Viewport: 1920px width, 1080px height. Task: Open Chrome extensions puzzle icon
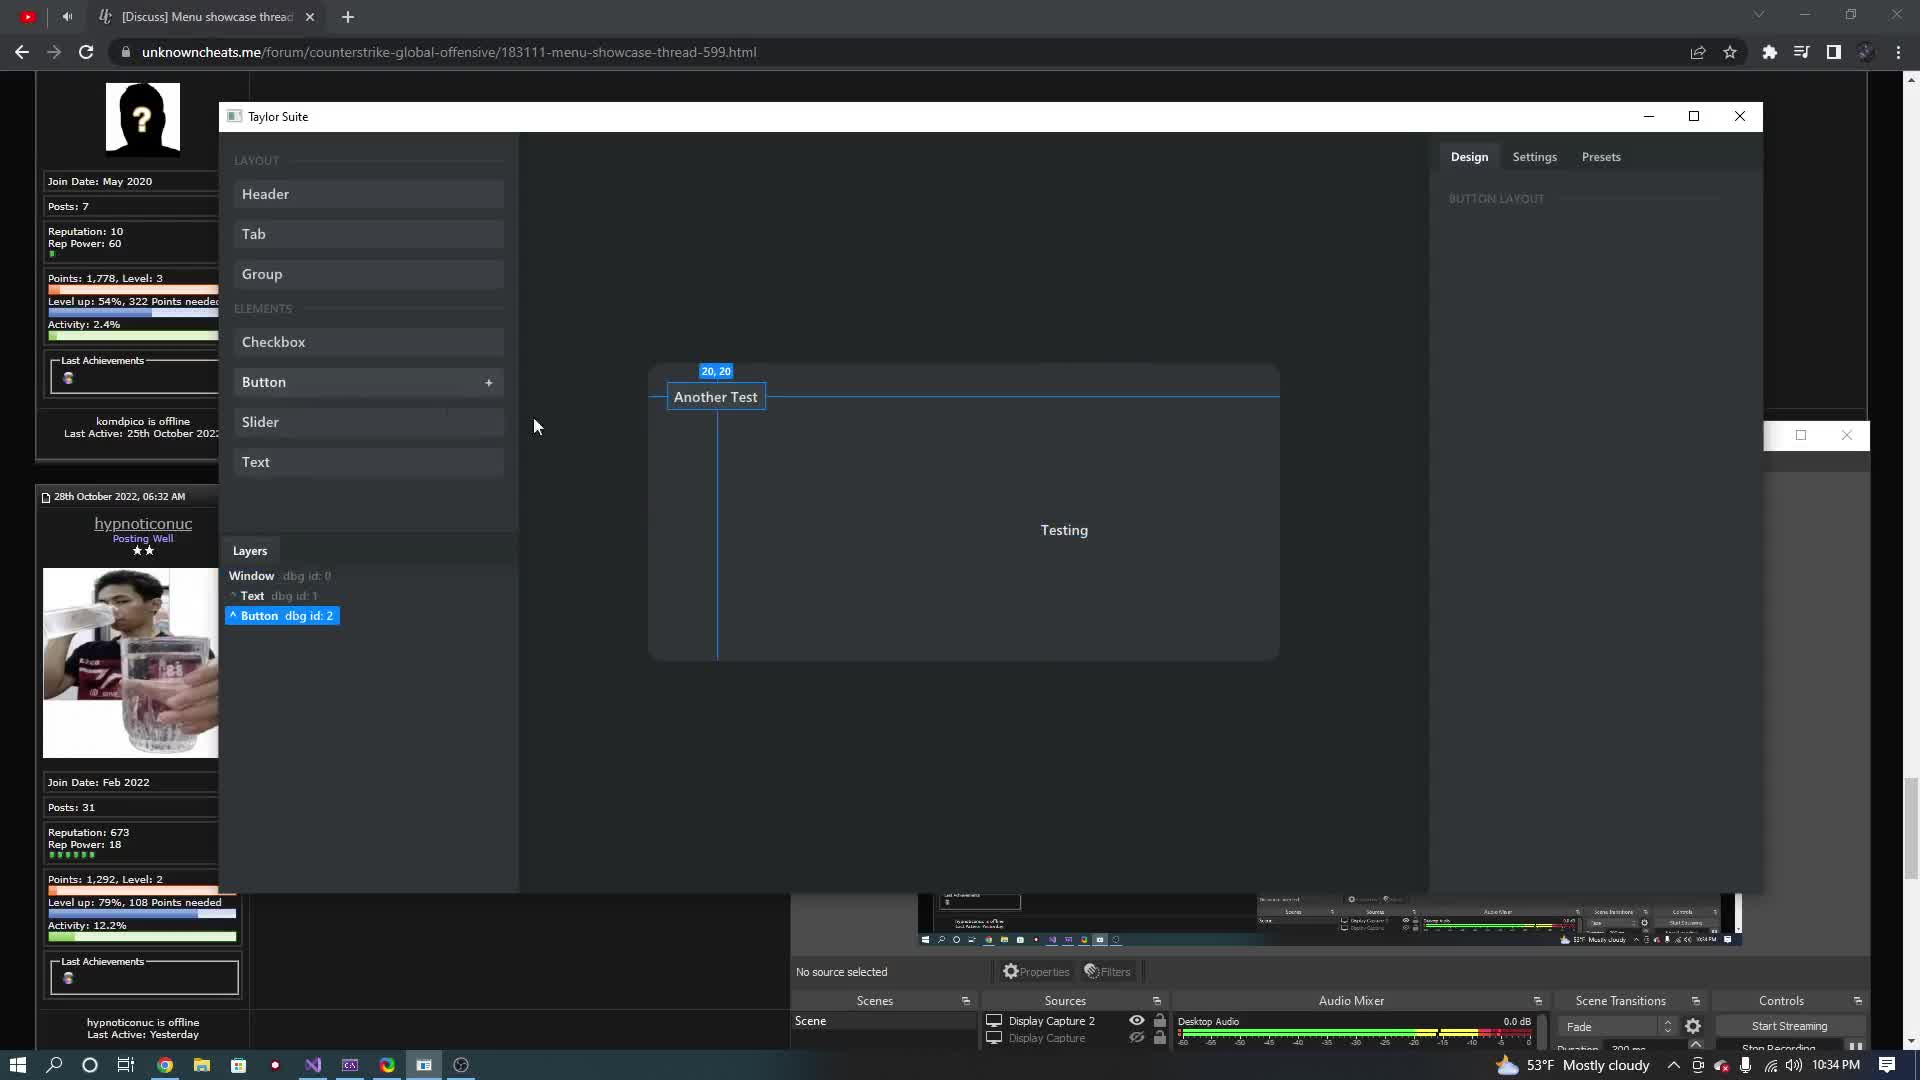tap(1769, 52)
